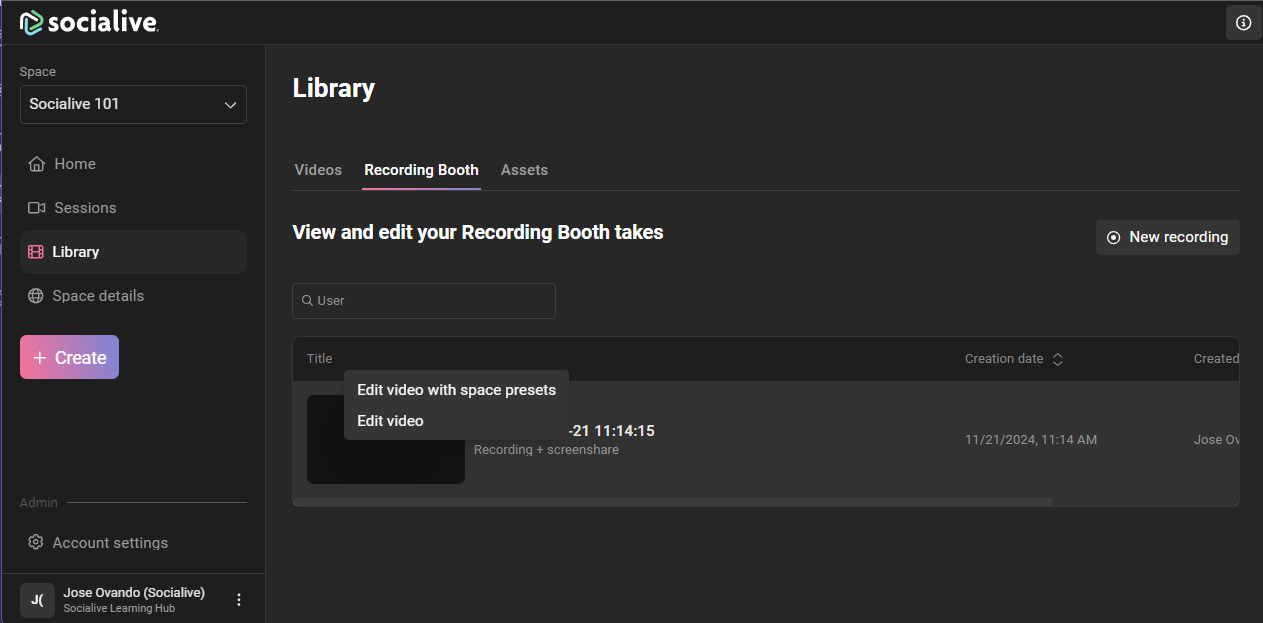Switch to the Assets tab

tap(524, 170)
